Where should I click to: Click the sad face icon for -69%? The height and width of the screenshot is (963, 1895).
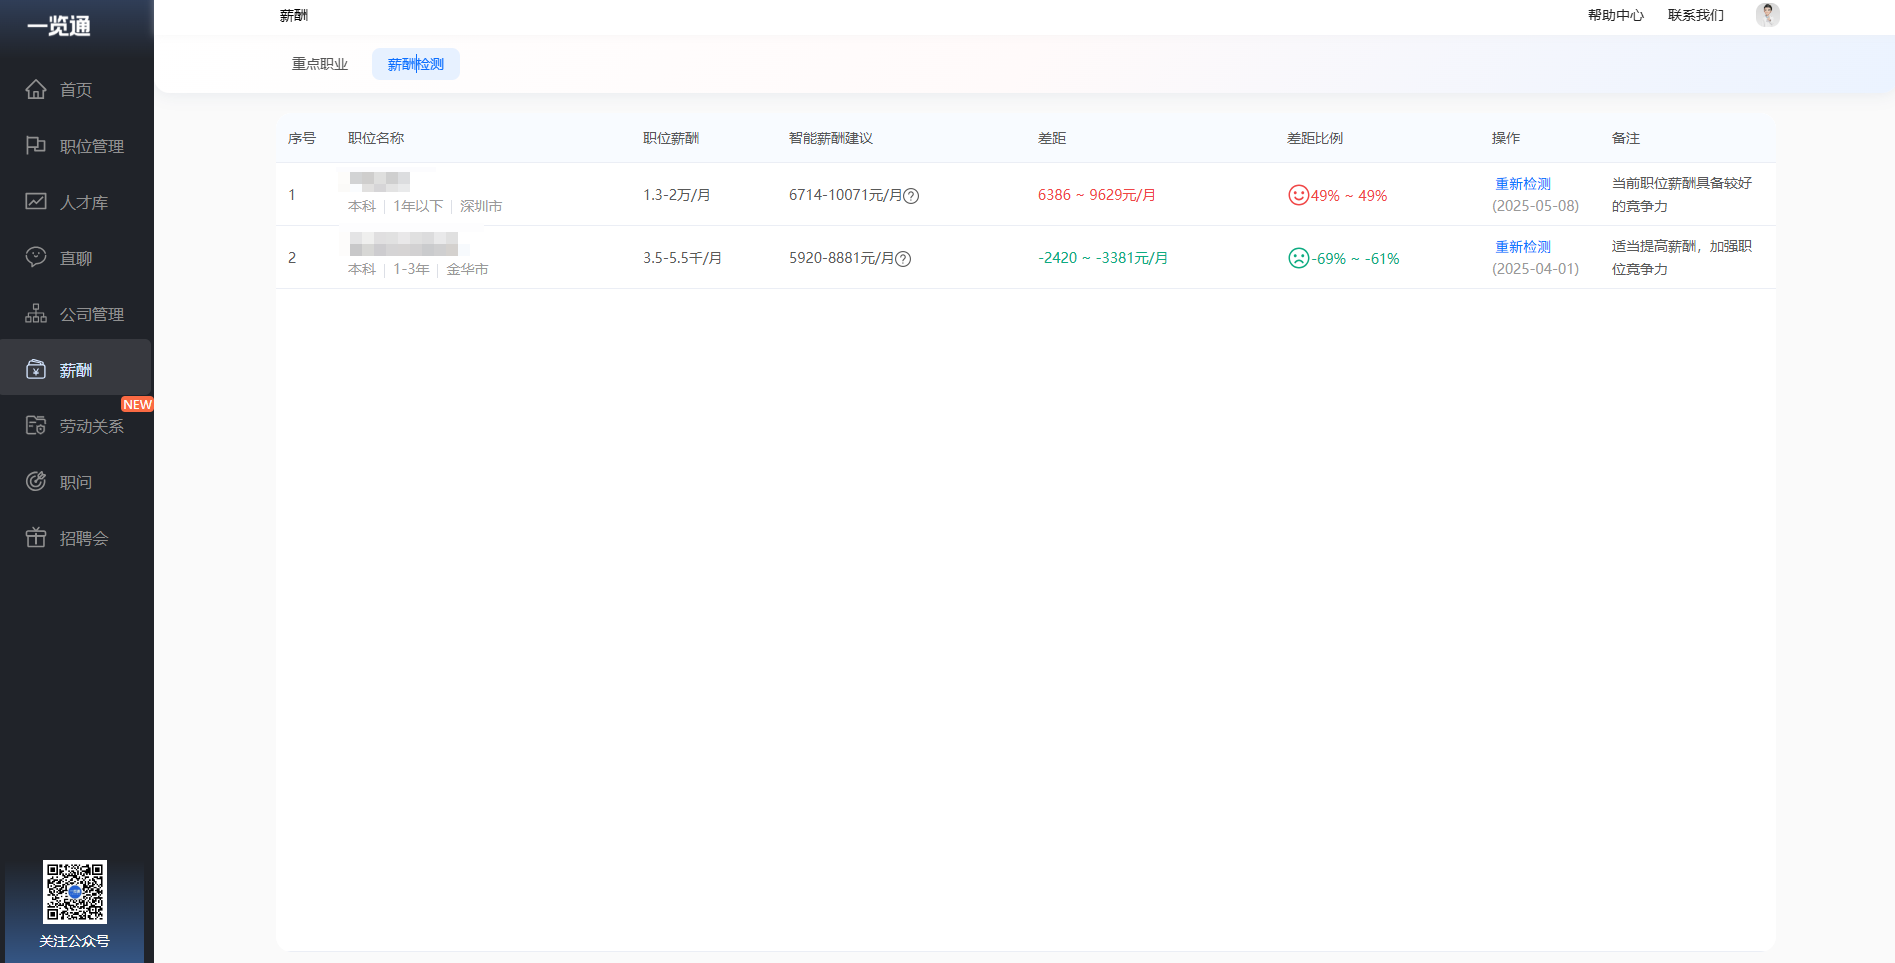pos(1298,258)
